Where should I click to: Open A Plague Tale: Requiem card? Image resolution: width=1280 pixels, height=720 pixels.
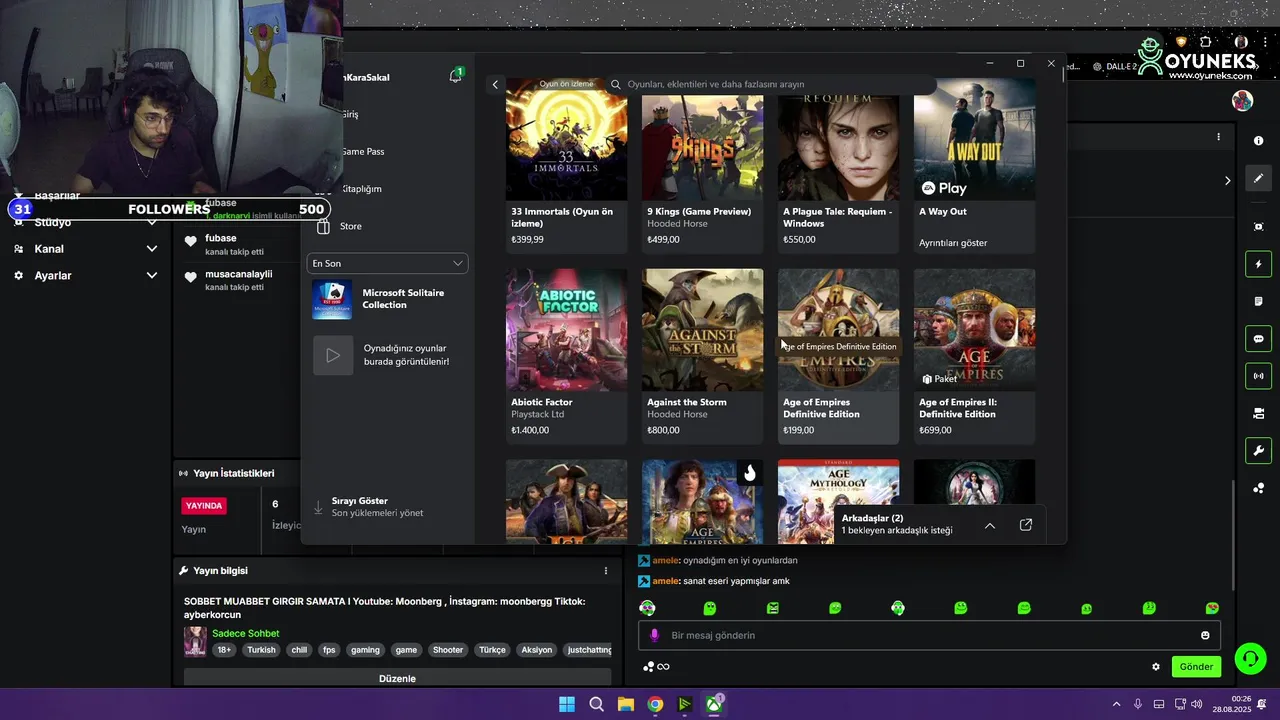pyautogui.click(x=838, y=166)
